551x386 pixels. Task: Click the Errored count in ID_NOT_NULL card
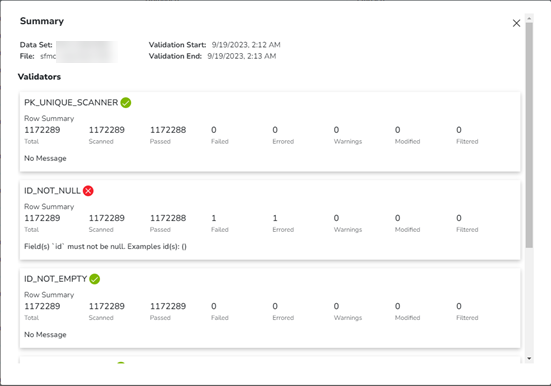(275, 218)
